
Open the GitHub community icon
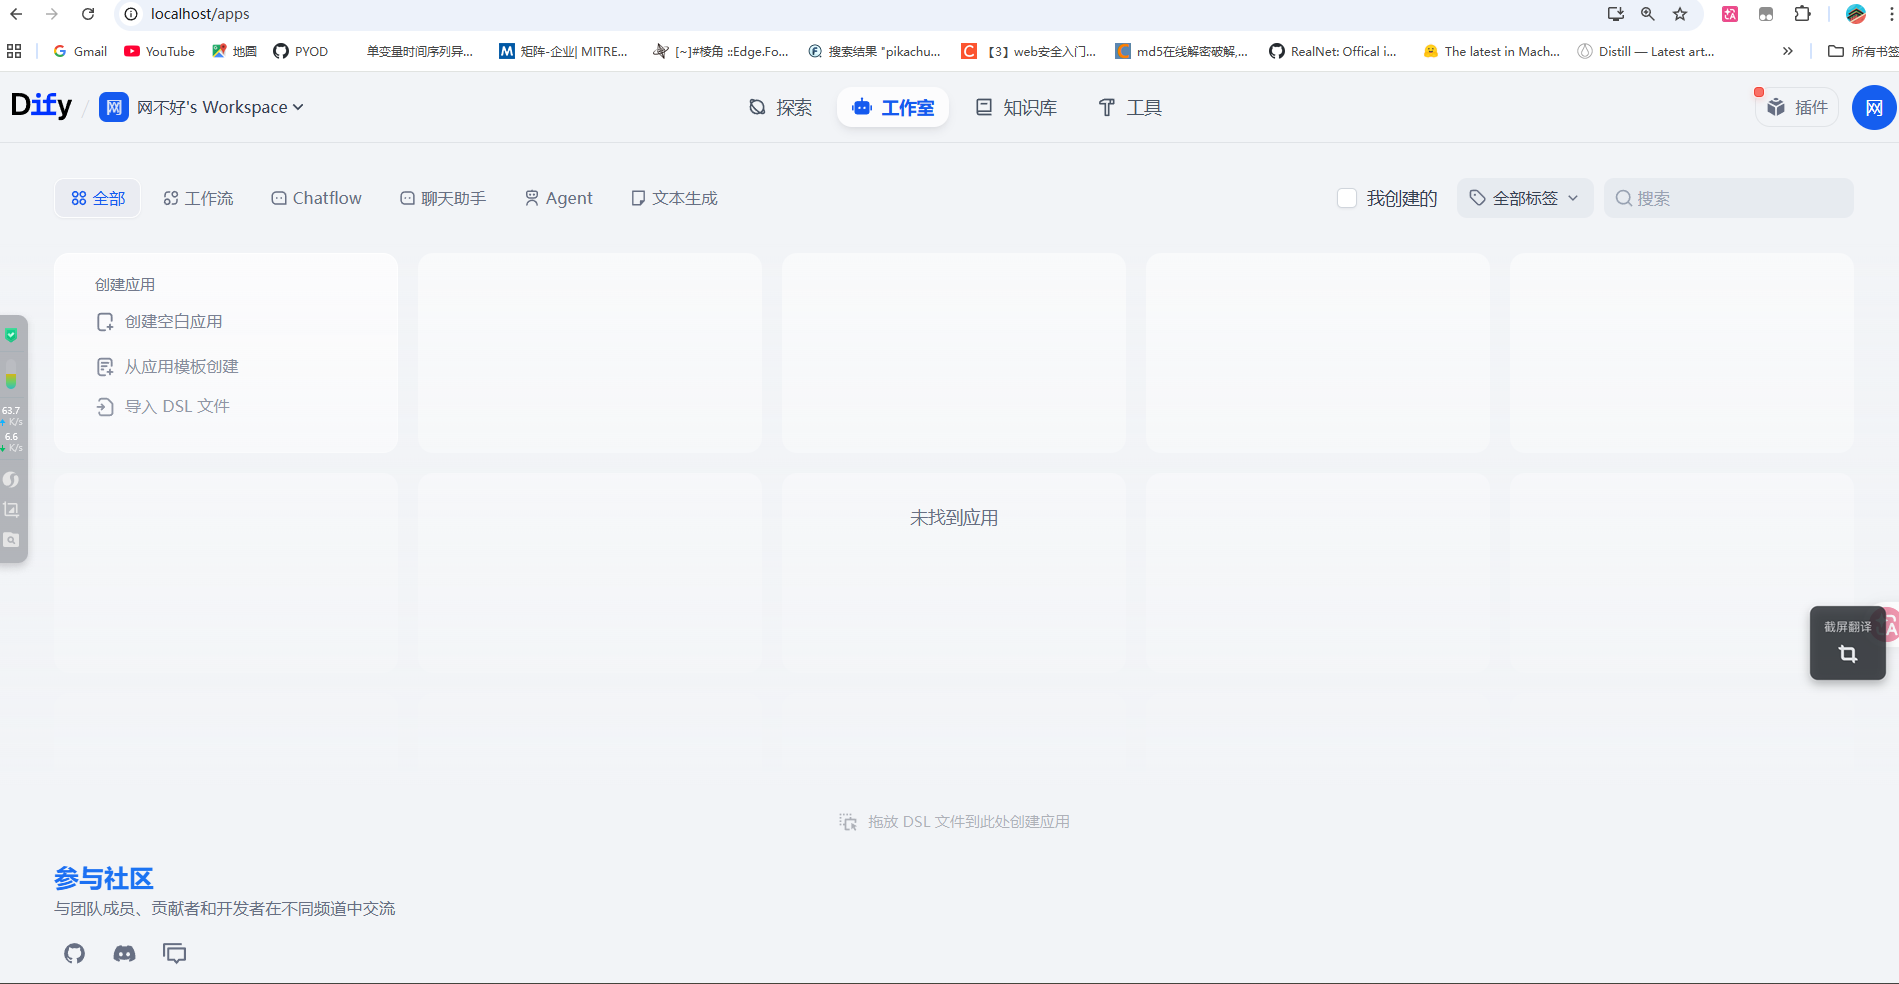pos(75,953)
